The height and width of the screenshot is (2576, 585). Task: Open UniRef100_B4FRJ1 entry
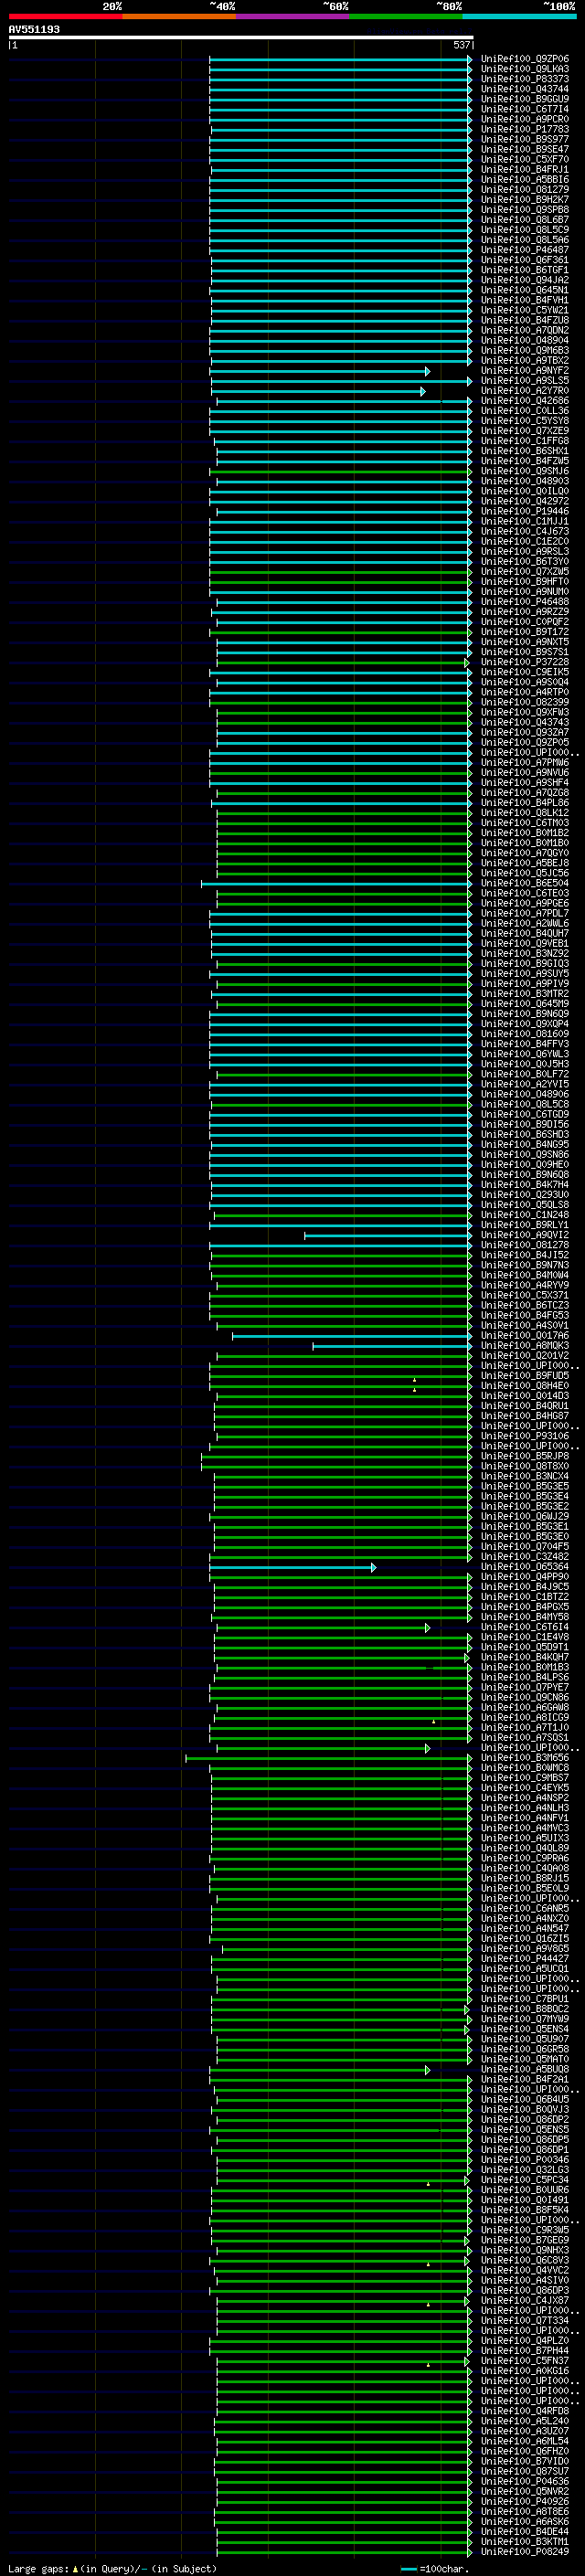coord(525,170)
